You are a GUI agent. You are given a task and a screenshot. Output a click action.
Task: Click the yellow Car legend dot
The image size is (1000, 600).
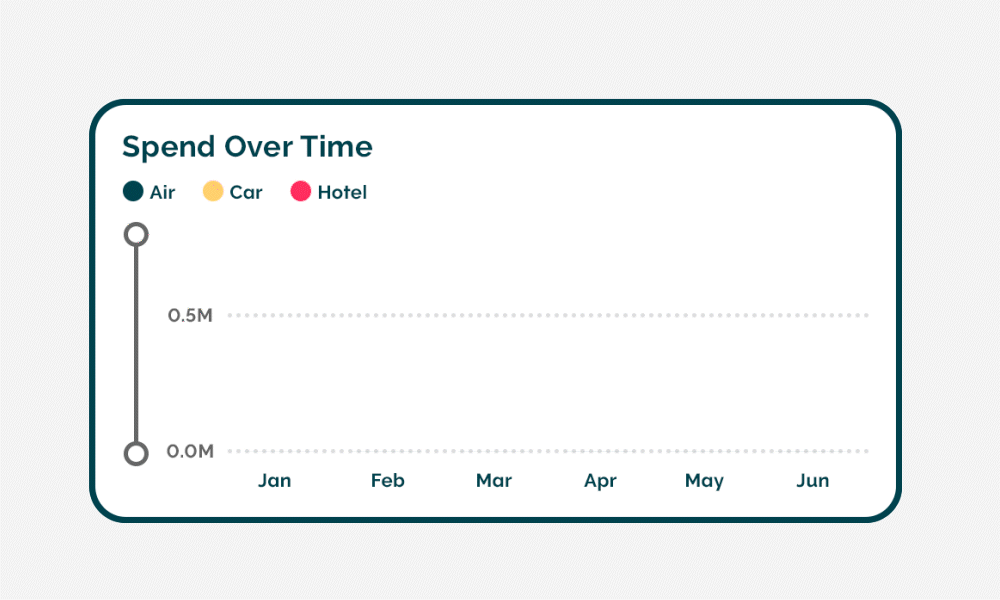tap(213, 192)
